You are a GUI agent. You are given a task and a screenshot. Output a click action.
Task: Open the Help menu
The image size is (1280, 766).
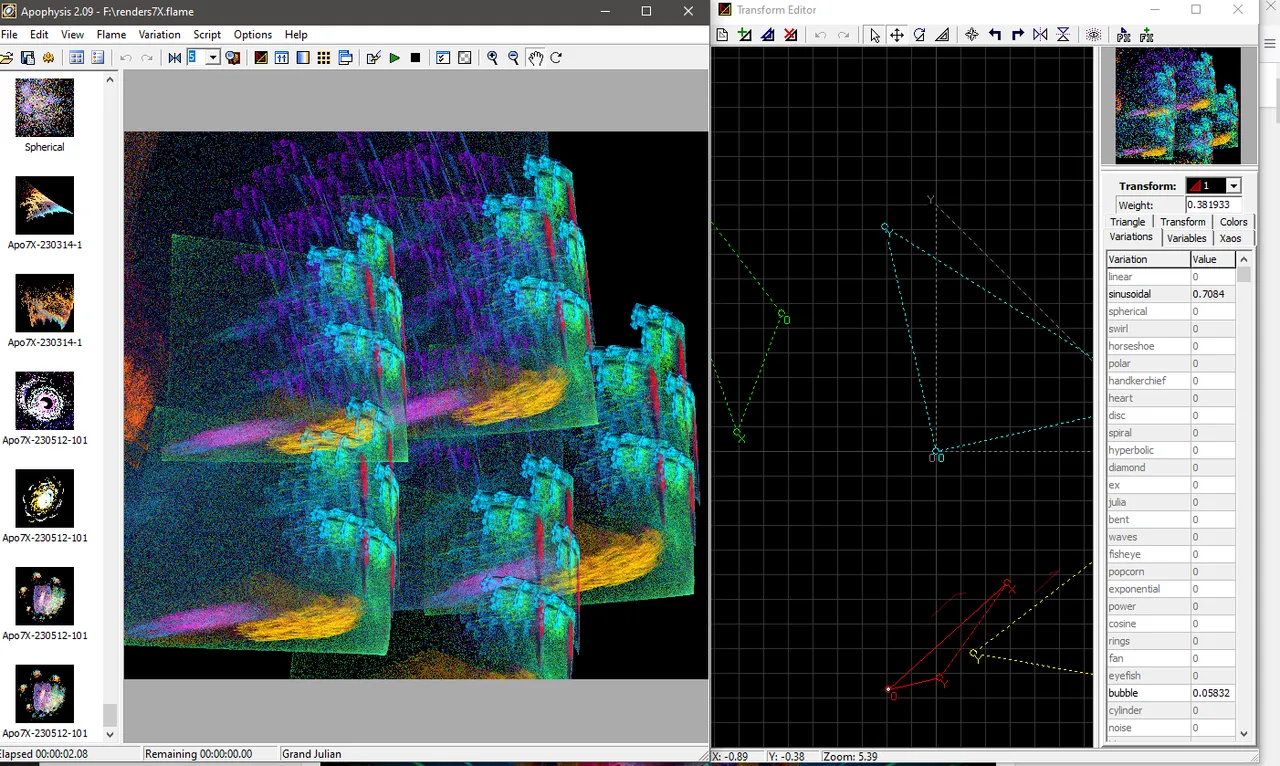[x=296, y=34]
